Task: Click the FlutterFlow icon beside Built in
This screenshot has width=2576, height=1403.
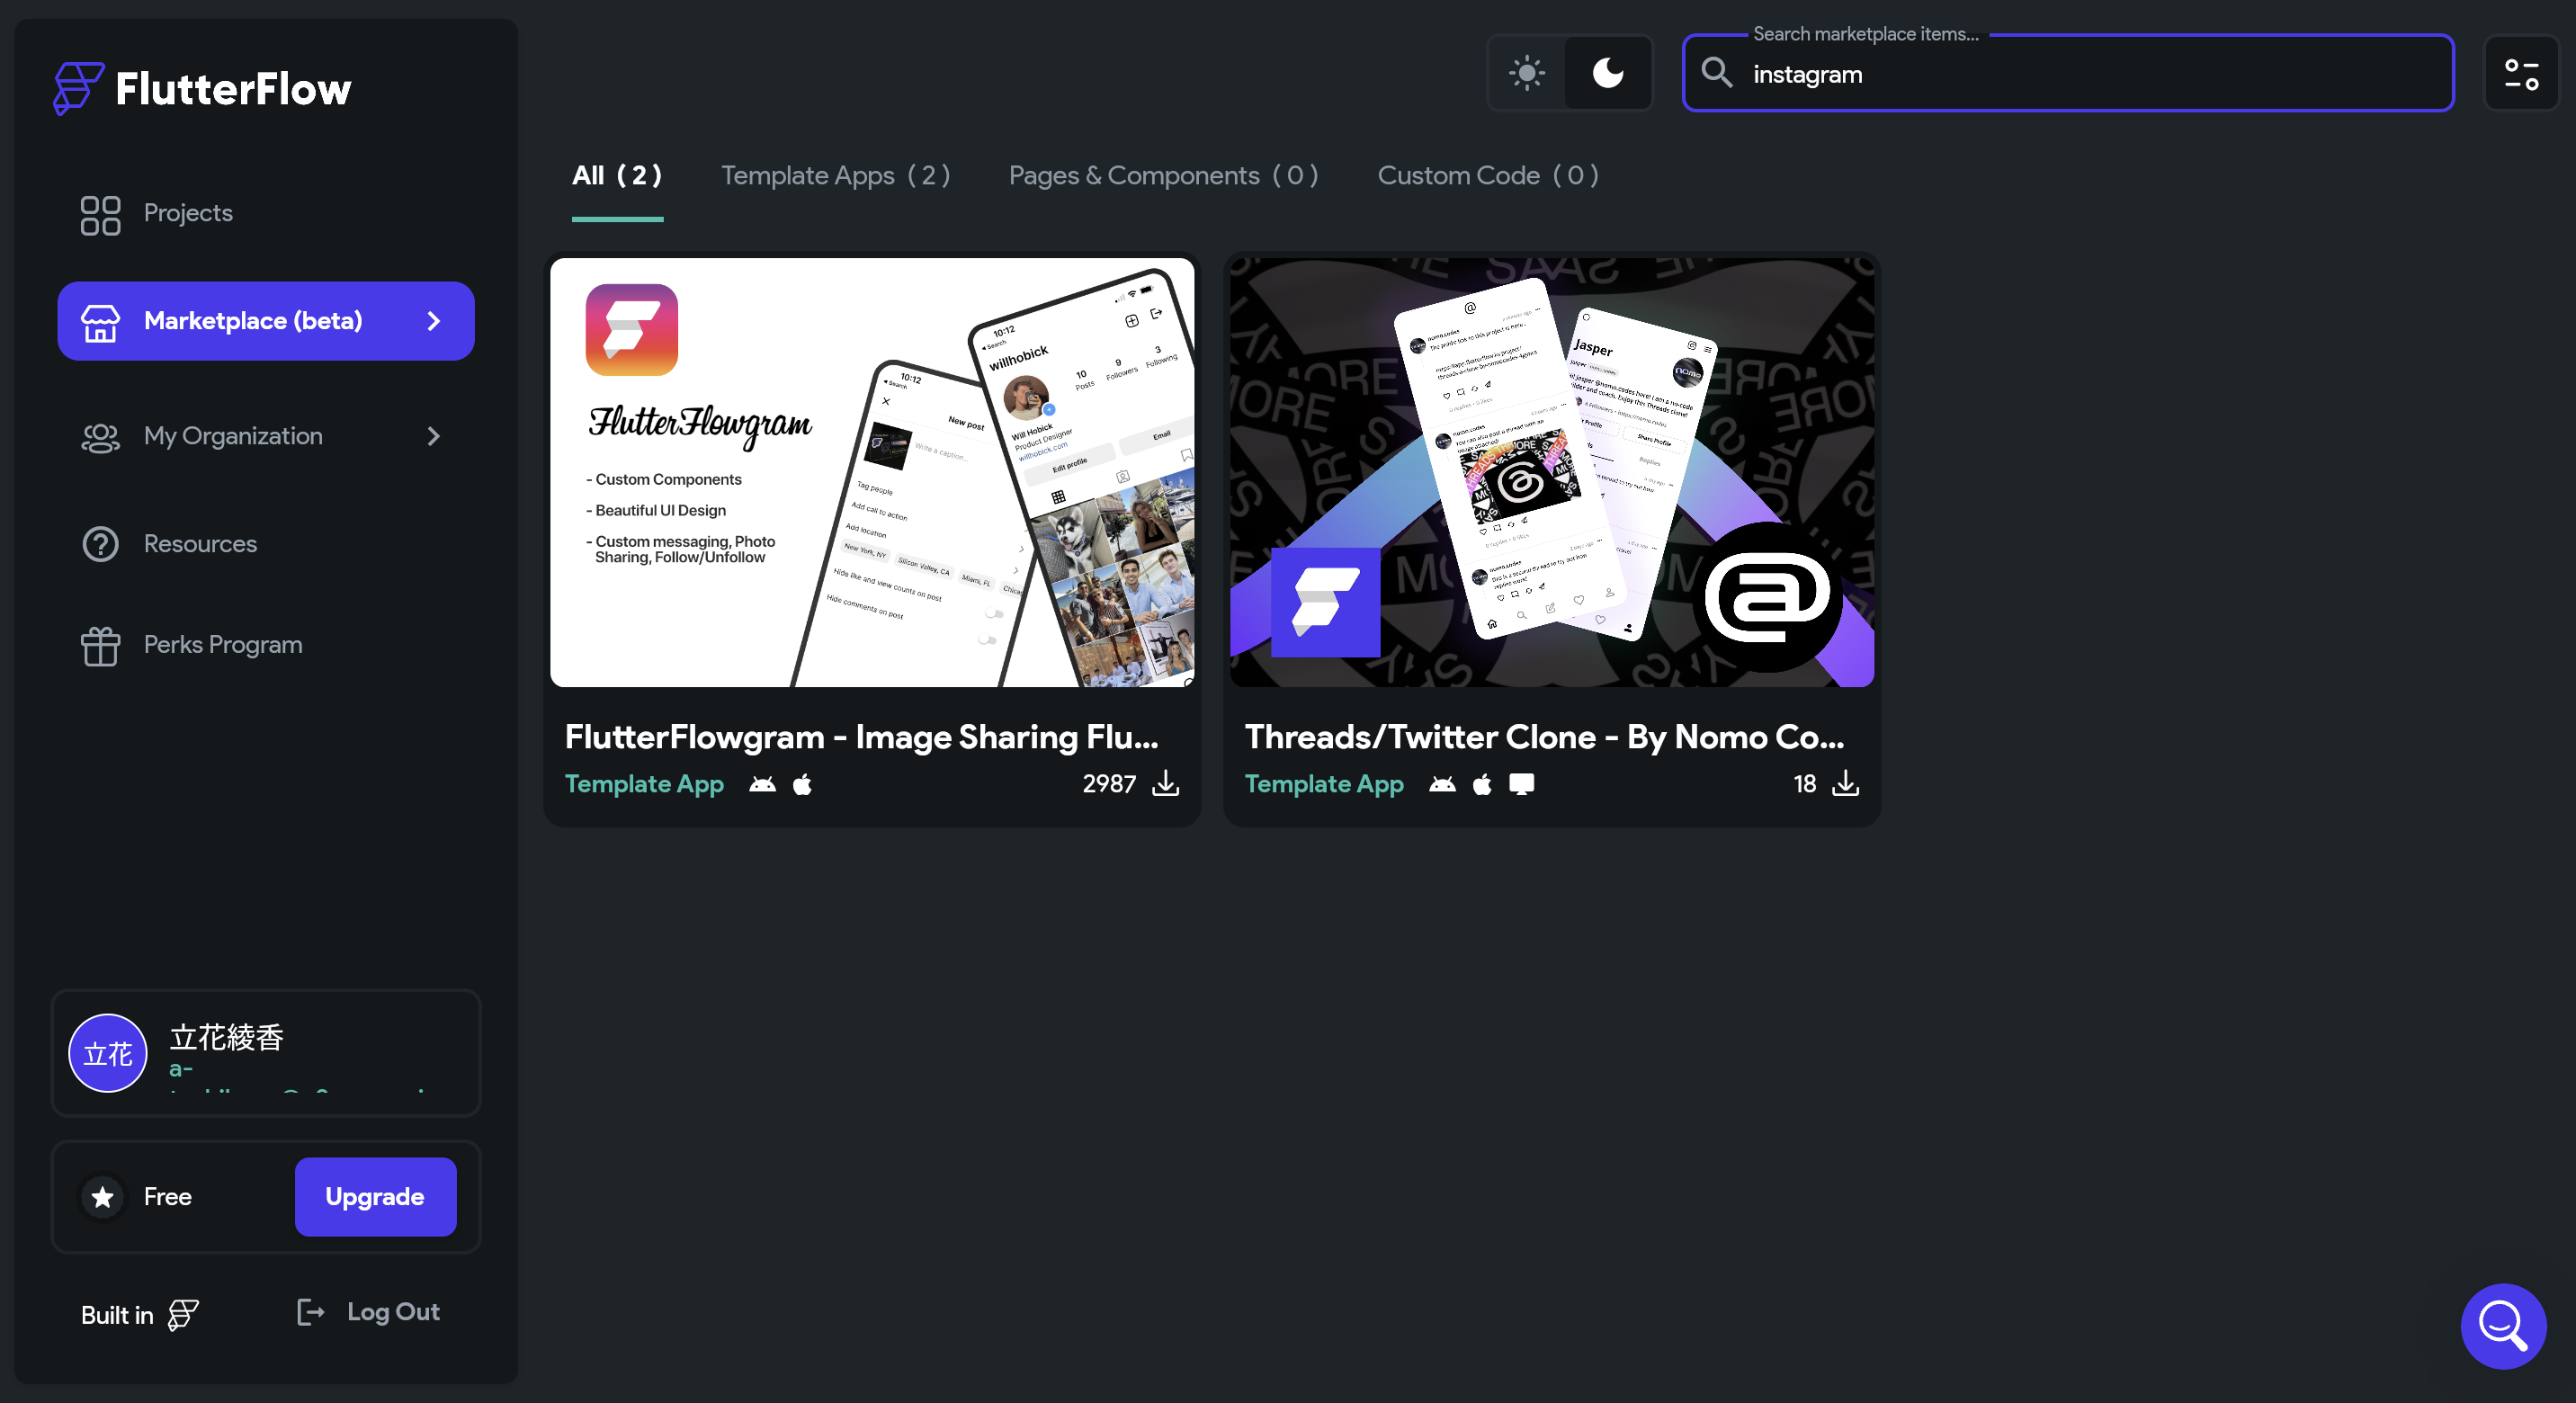Action: [183, 1315]
